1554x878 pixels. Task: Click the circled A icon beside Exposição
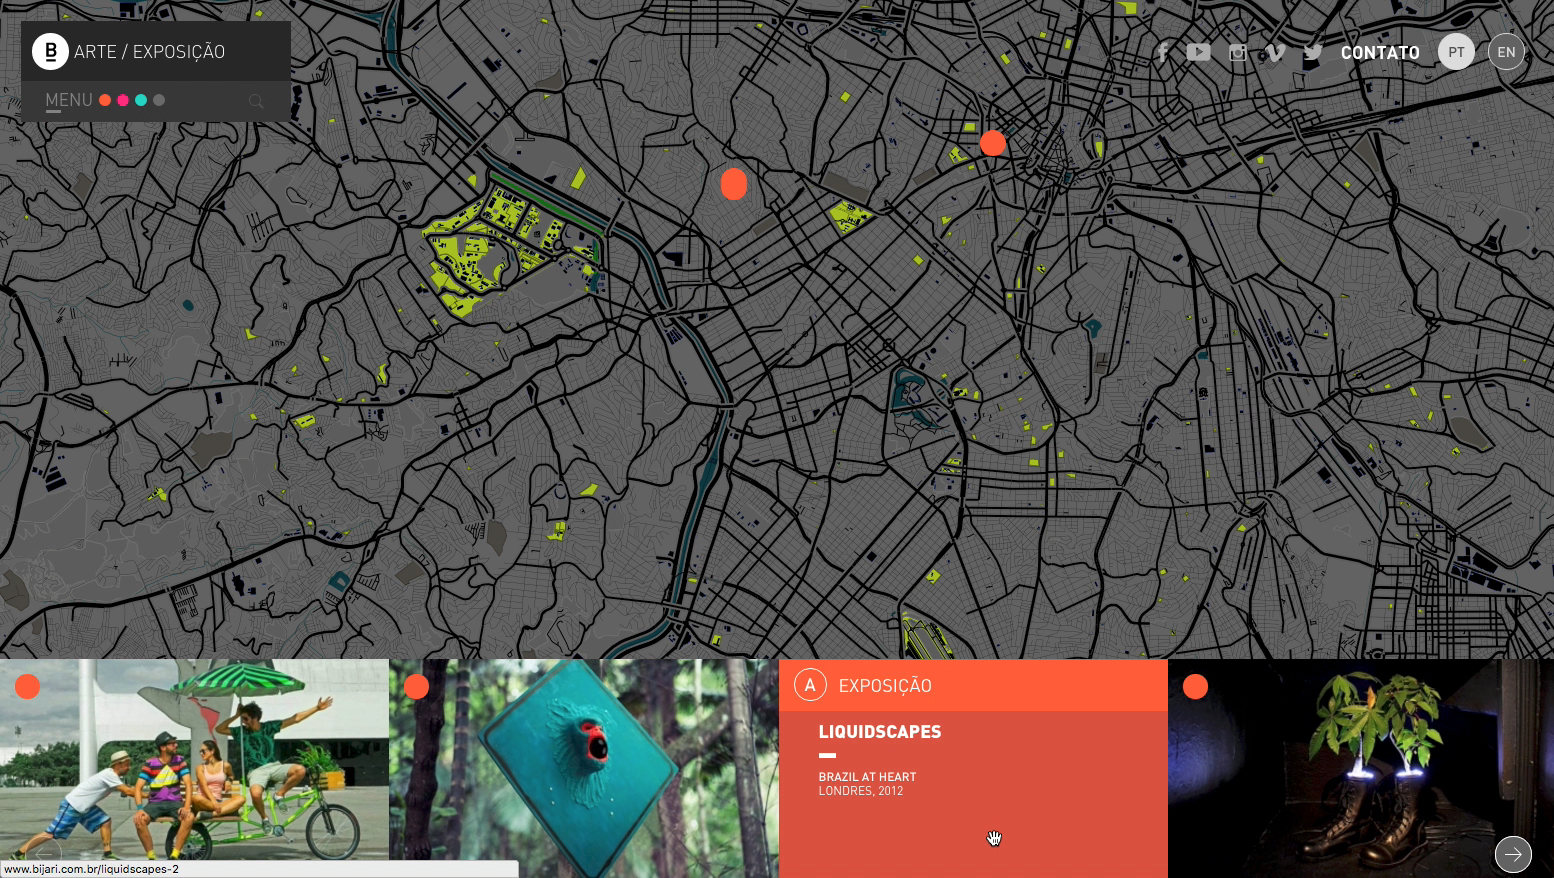810,685
